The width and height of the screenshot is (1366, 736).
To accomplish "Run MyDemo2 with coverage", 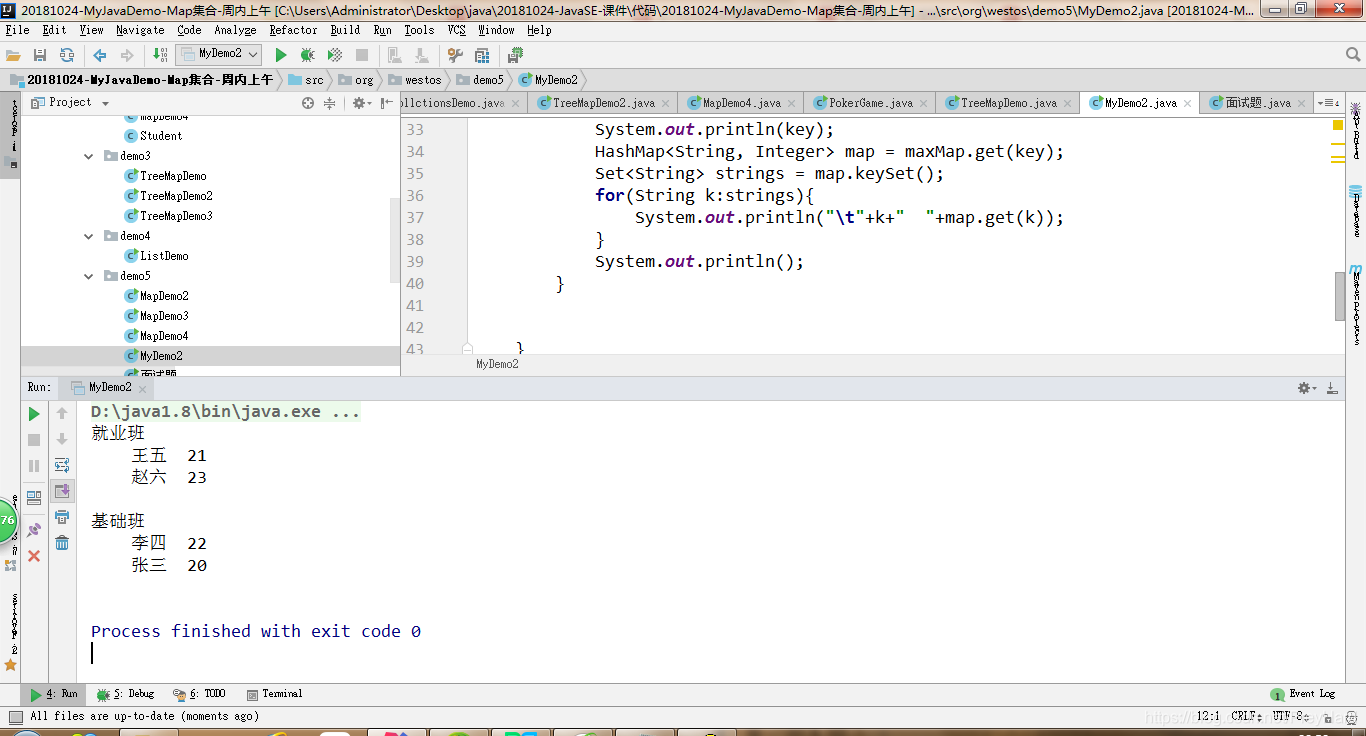I will (335, 55).
